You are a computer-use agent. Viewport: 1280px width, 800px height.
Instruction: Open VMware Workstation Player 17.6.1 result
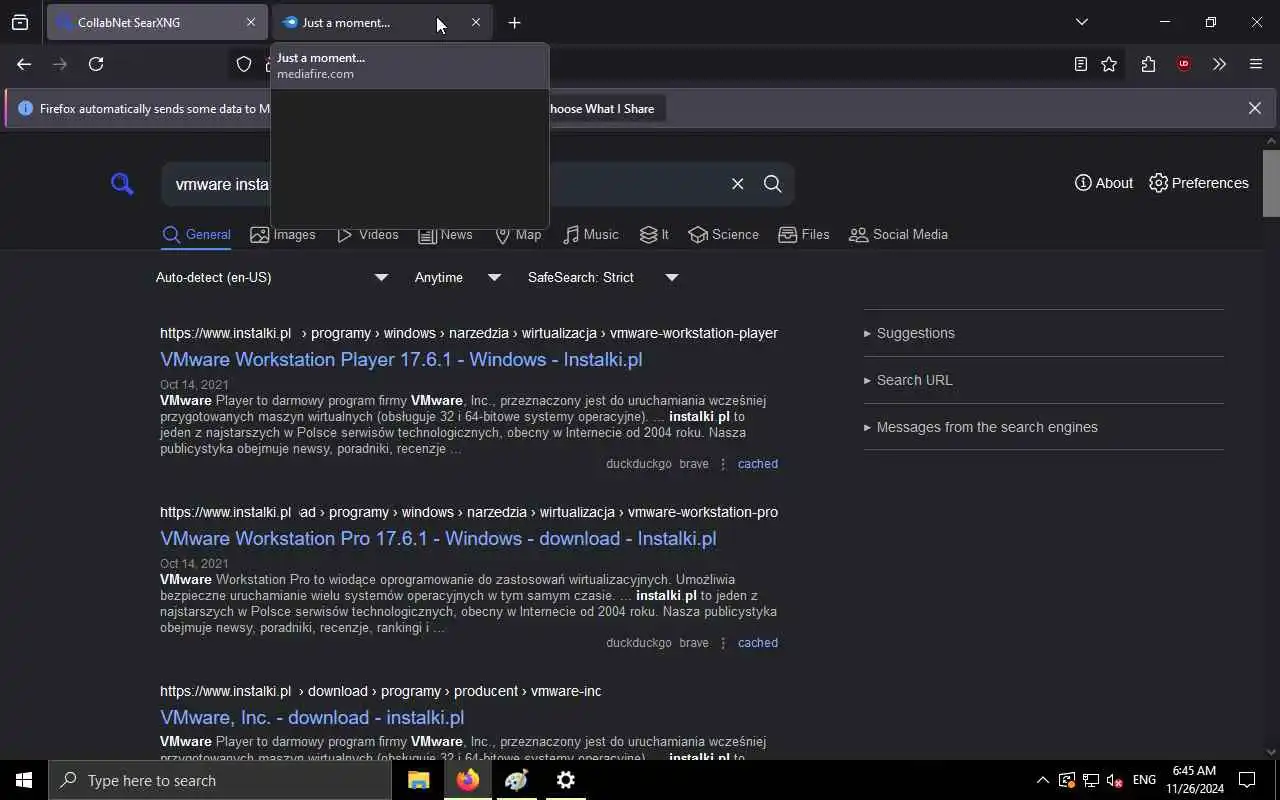click(401, 359)
